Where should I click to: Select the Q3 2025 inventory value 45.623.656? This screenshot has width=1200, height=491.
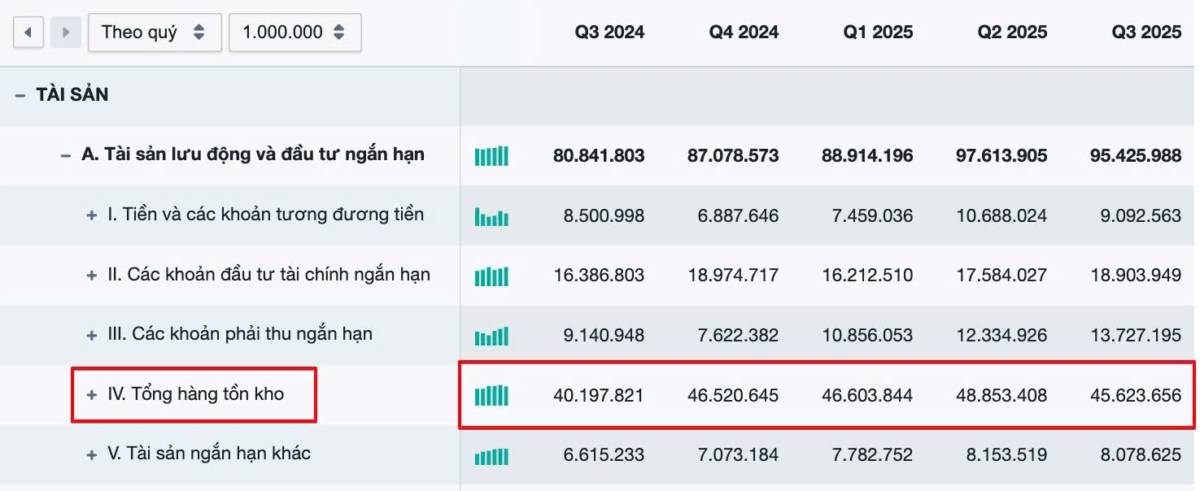point(1135,396)
